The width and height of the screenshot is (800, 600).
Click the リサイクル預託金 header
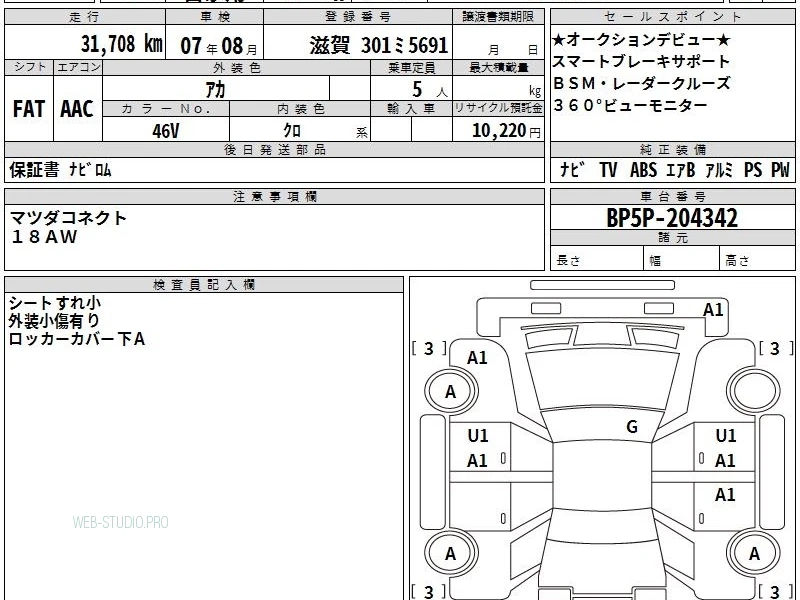coord(498,108)
